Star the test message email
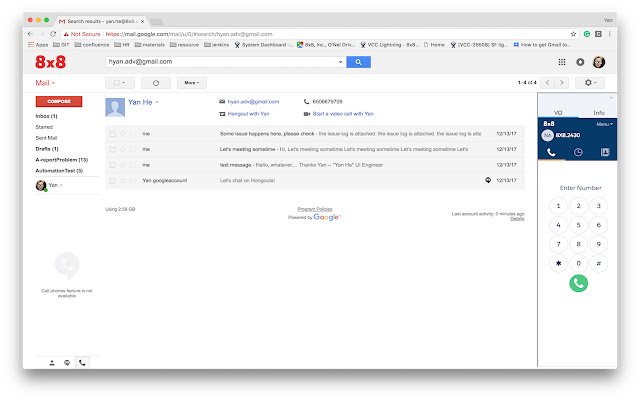 point(122,165)
